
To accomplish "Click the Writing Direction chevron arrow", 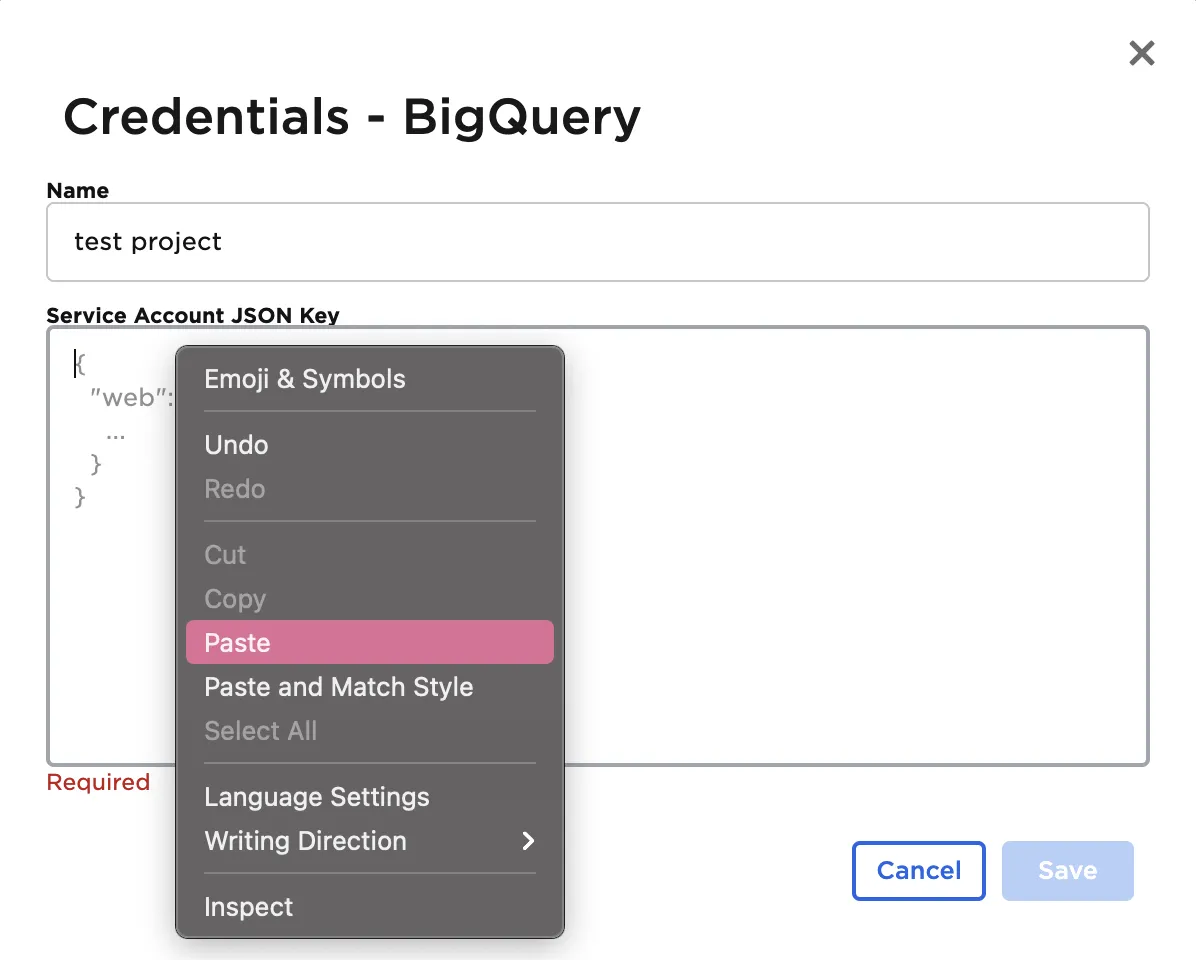I will click(528, 841).
